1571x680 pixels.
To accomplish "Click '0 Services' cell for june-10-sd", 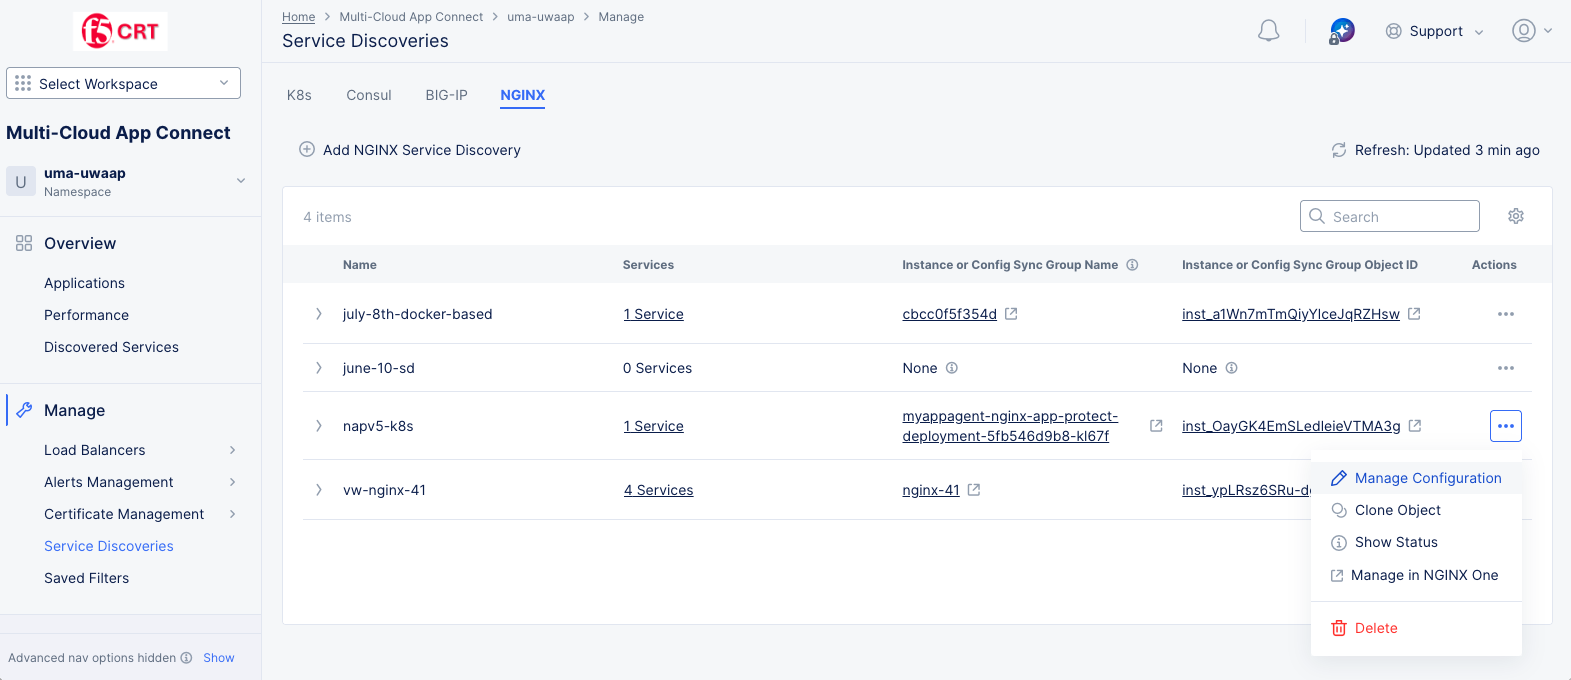I will click(657, 368).
